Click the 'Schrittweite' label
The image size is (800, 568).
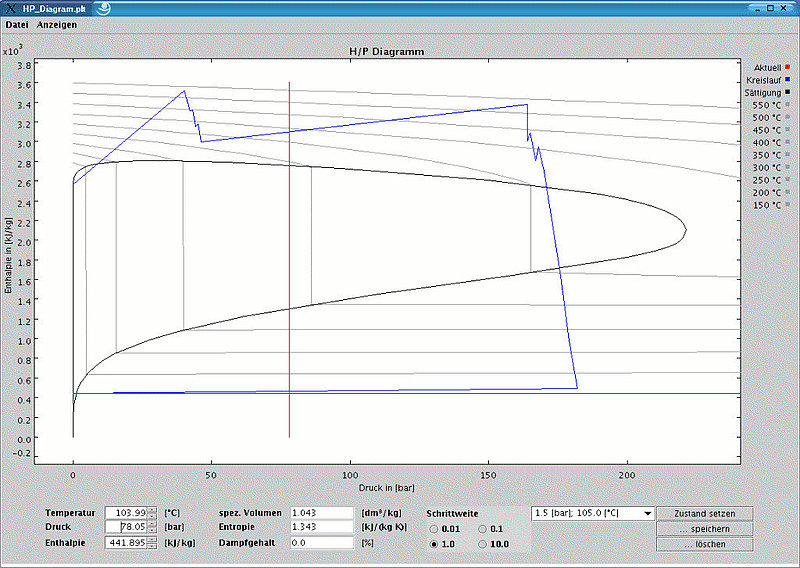(453, 514)
